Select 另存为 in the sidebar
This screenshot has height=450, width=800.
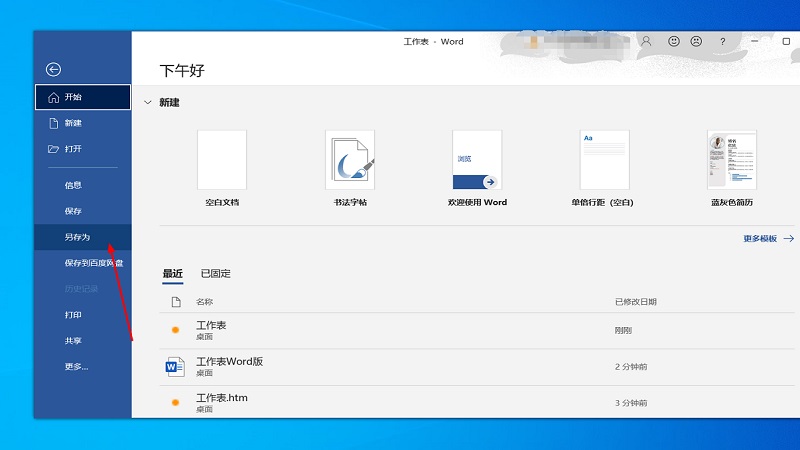[78, 237]
